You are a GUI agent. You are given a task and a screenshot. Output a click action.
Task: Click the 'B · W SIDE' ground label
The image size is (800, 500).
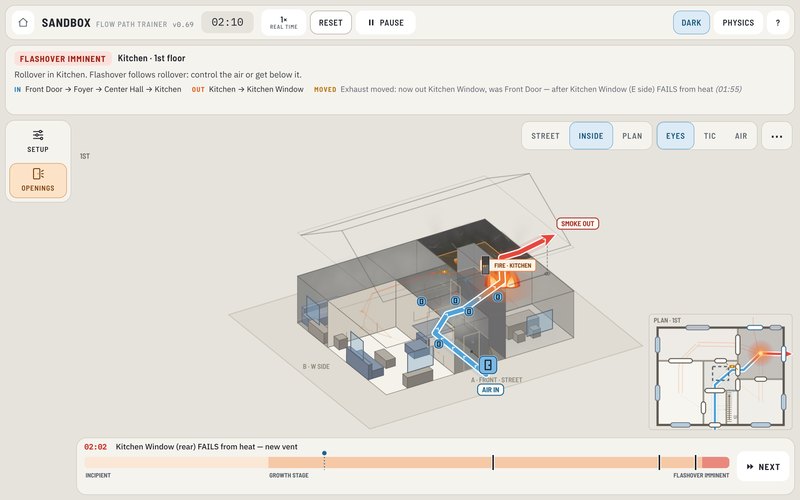[x=316, y=366]
